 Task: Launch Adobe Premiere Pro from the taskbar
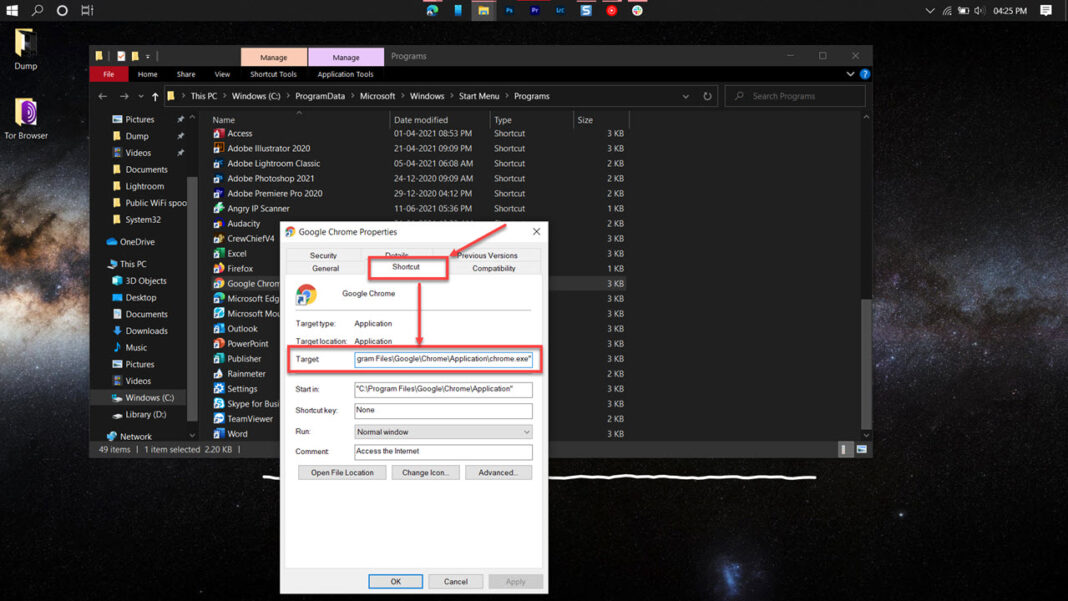pos(535,10)
